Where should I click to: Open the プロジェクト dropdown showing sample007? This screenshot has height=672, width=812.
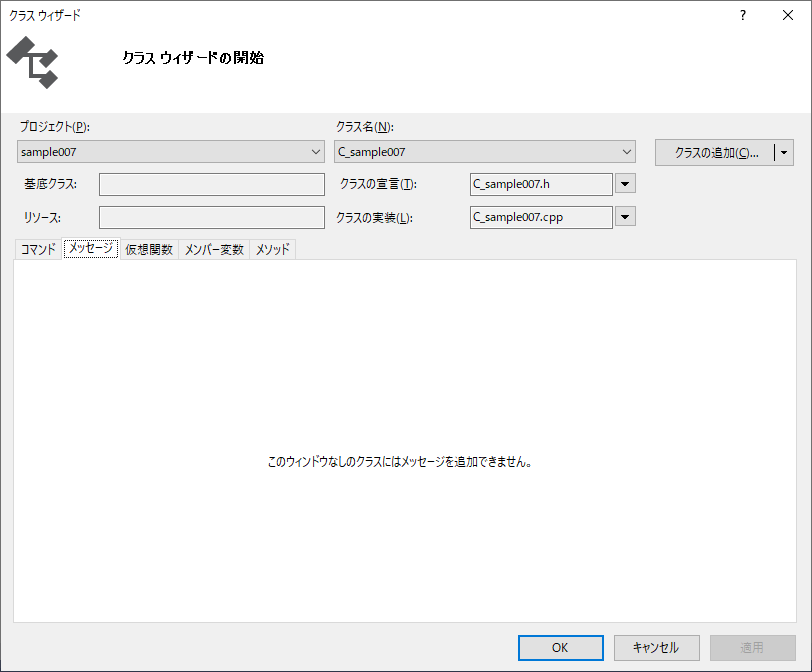(x=171, y=152)
